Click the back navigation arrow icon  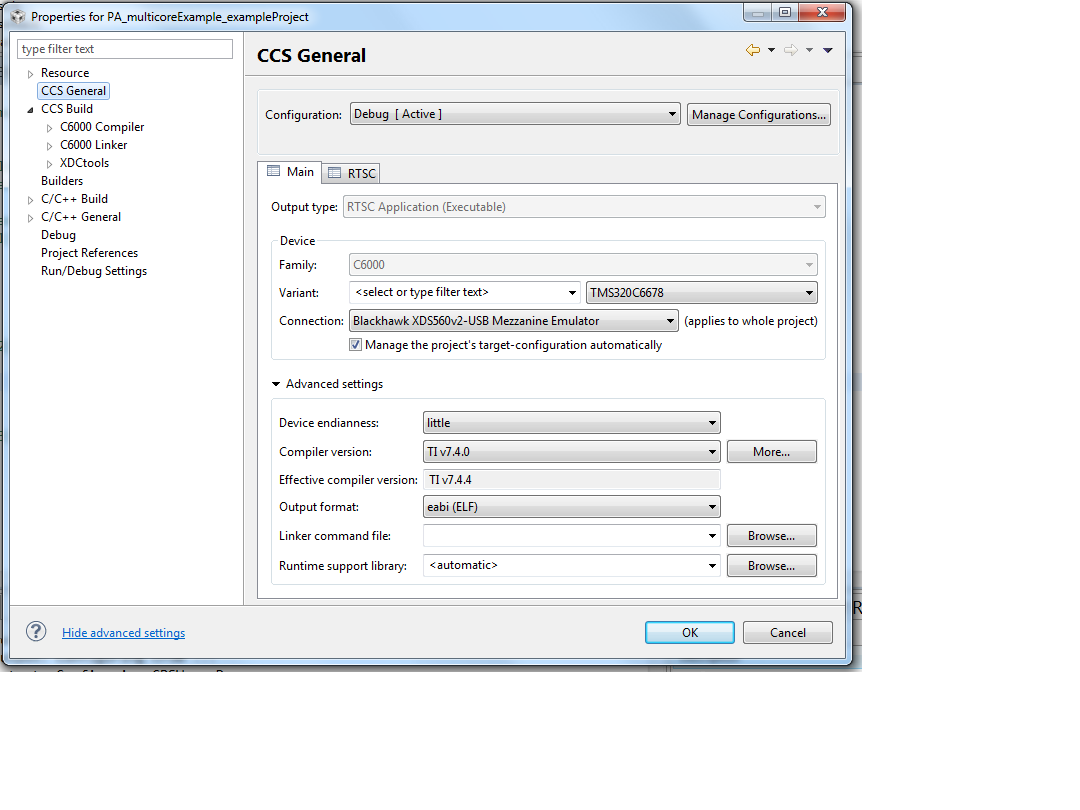pos(753,50)
